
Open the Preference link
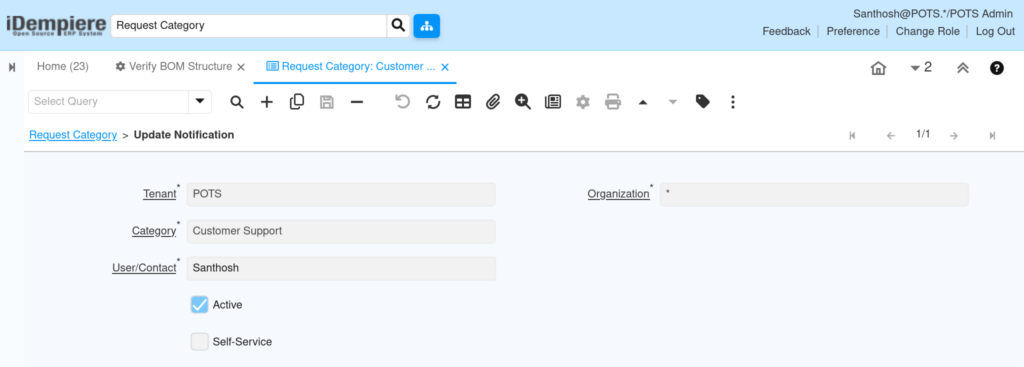853,31
